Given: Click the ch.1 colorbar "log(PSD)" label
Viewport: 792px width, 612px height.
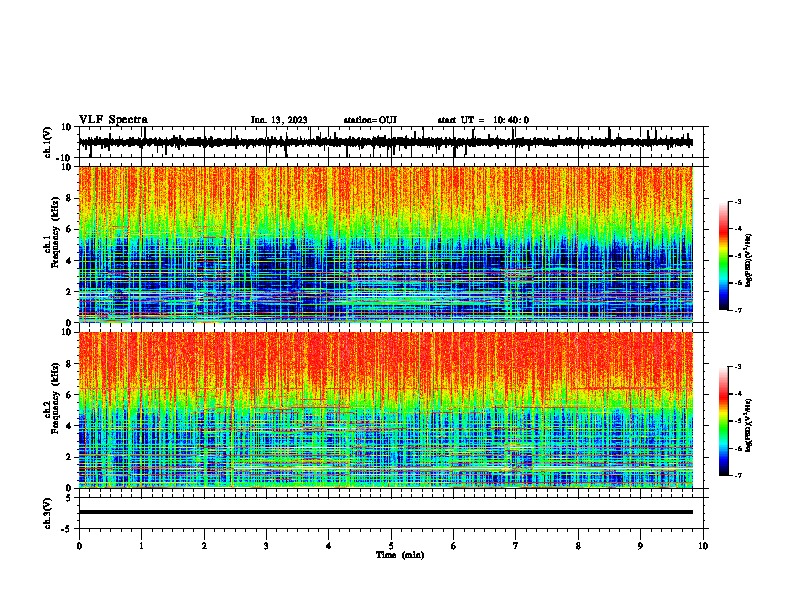Looking at the screenshot, I should tap(748, 261).
